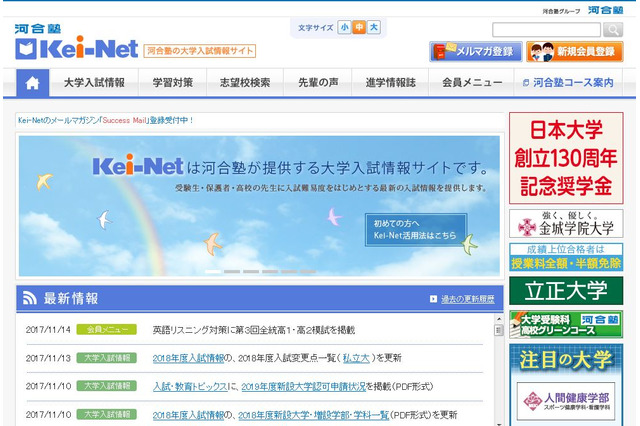This screenshot has height=426, width=640.
Task: Open the 会員メニュー menu
Action: [x=471, y=83]
